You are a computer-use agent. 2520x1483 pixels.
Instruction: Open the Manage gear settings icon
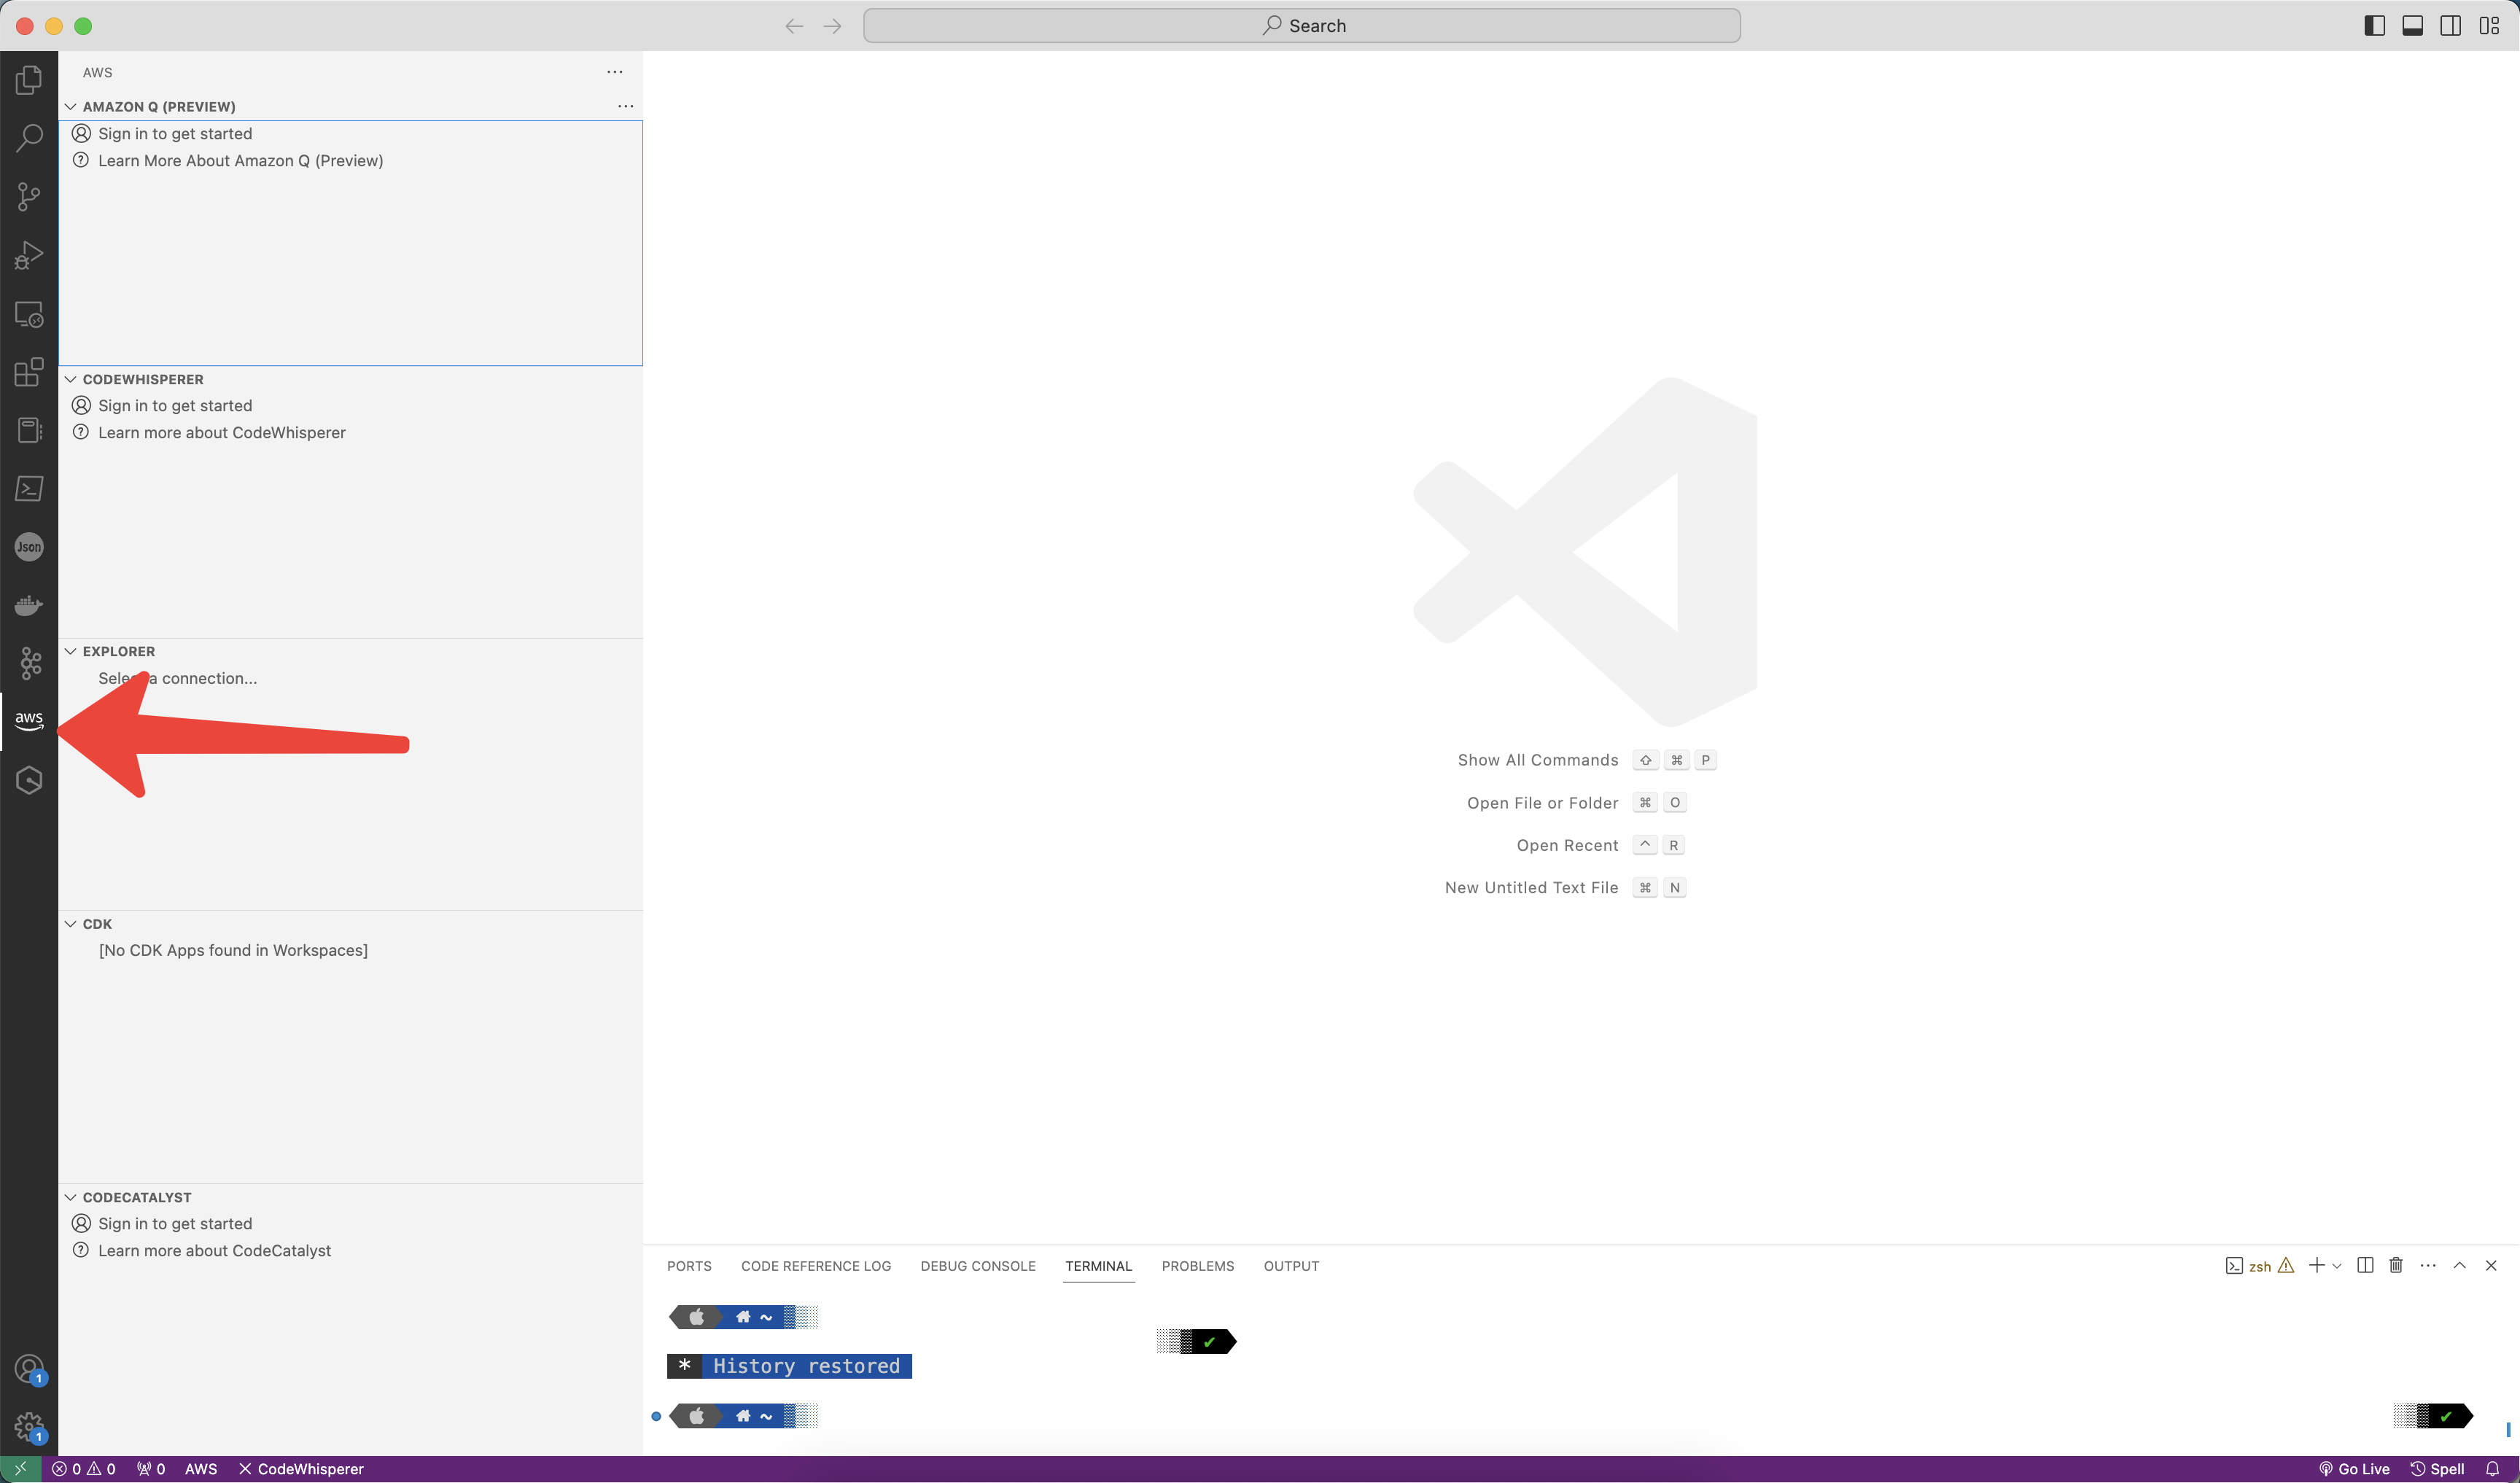coord(29,1427)
